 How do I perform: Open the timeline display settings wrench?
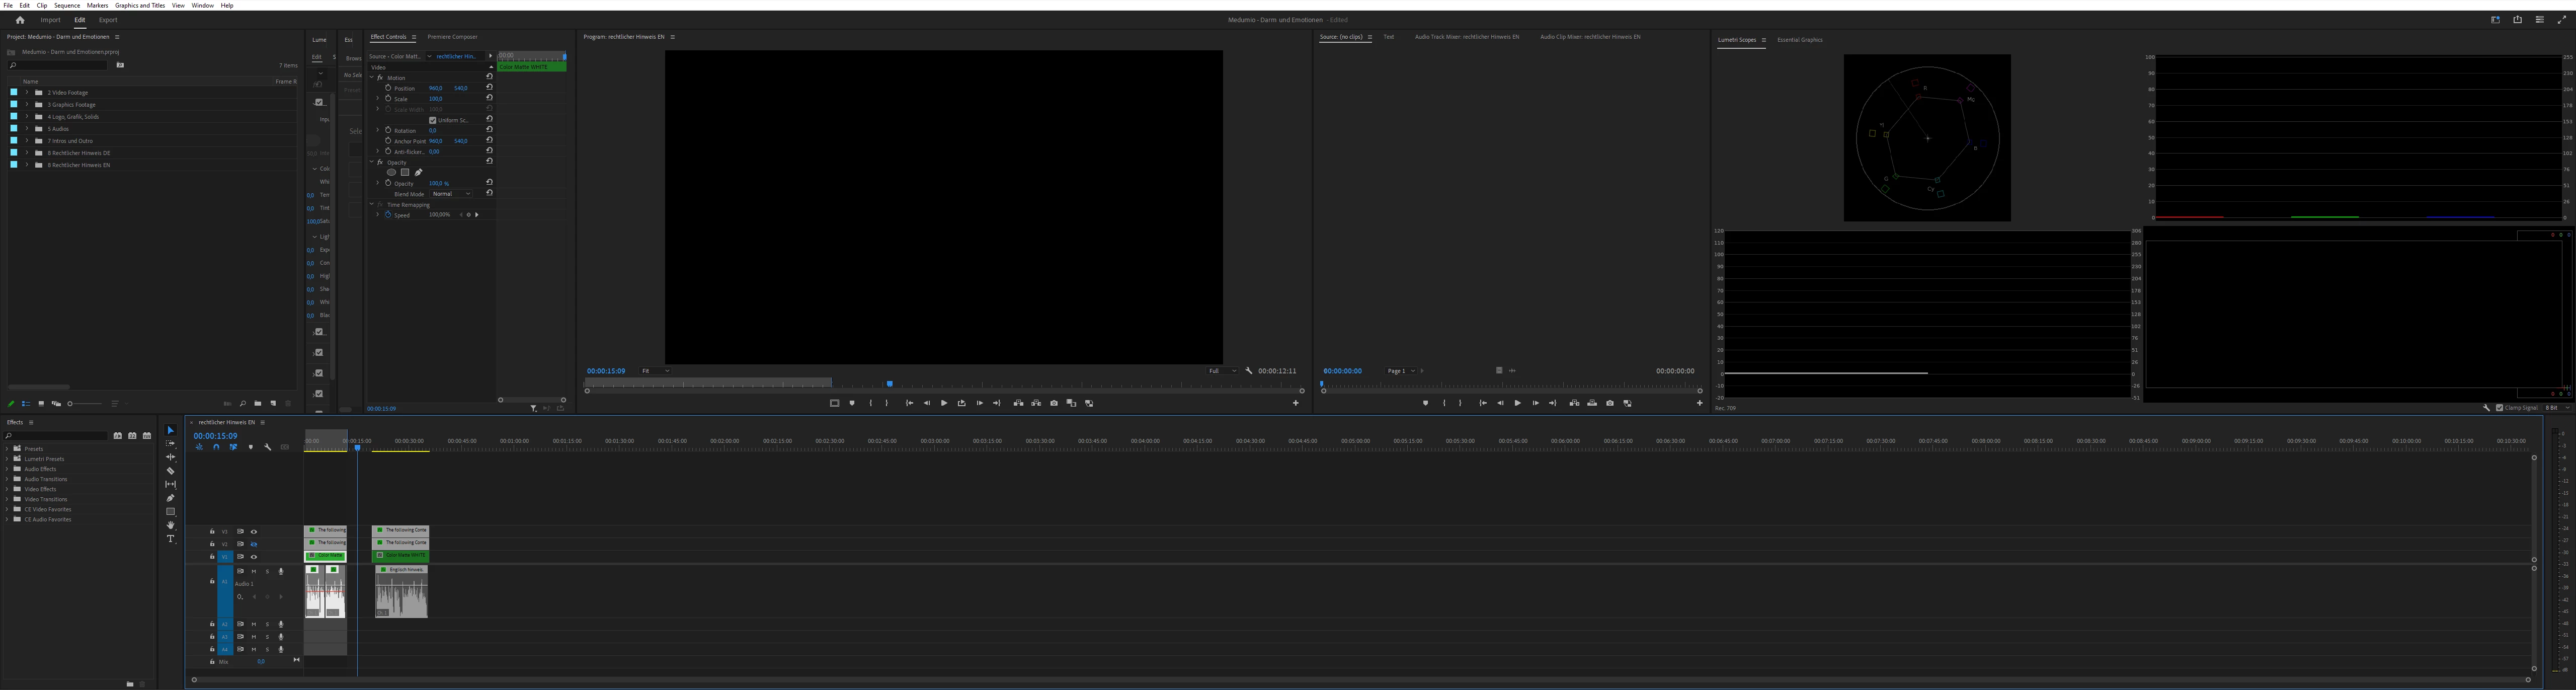(267, 447)
